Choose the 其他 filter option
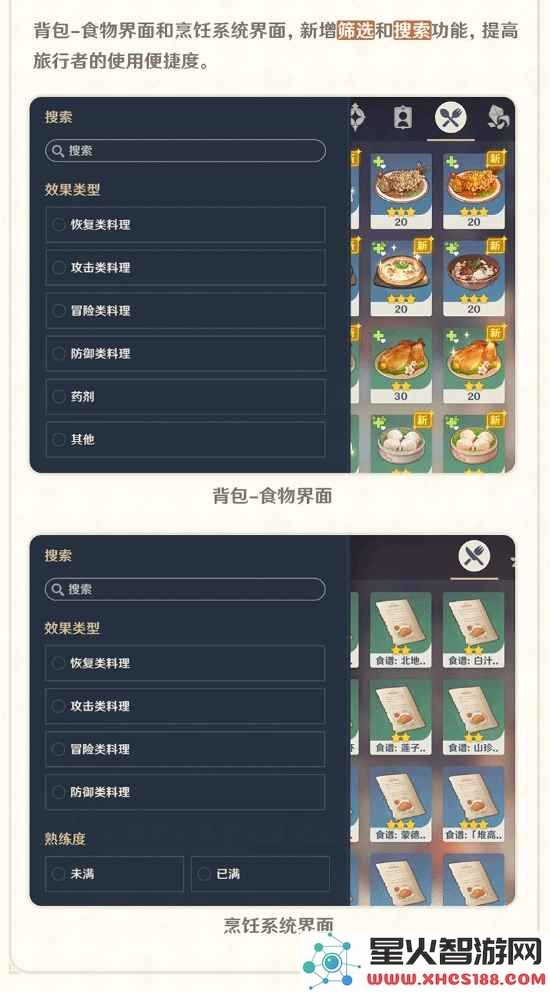The width and height of the screenshot is (550, 992). click(185, 439)
